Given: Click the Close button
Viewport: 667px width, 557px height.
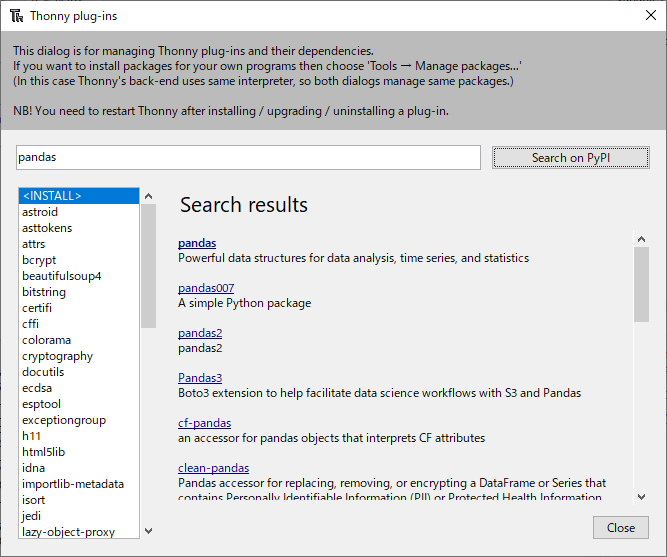Looking at the screenshot, I should point(621,528).
